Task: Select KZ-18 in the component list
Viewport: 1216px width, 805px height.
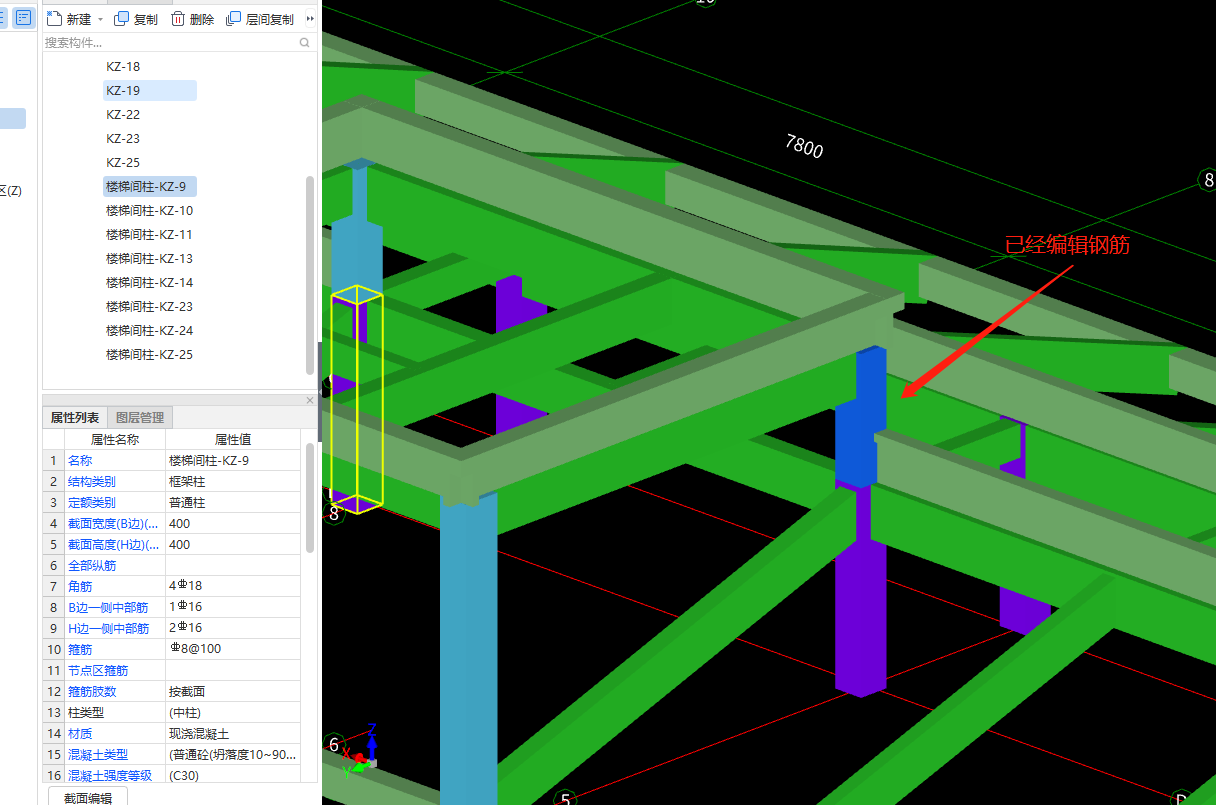Action: tap(123, 67)
